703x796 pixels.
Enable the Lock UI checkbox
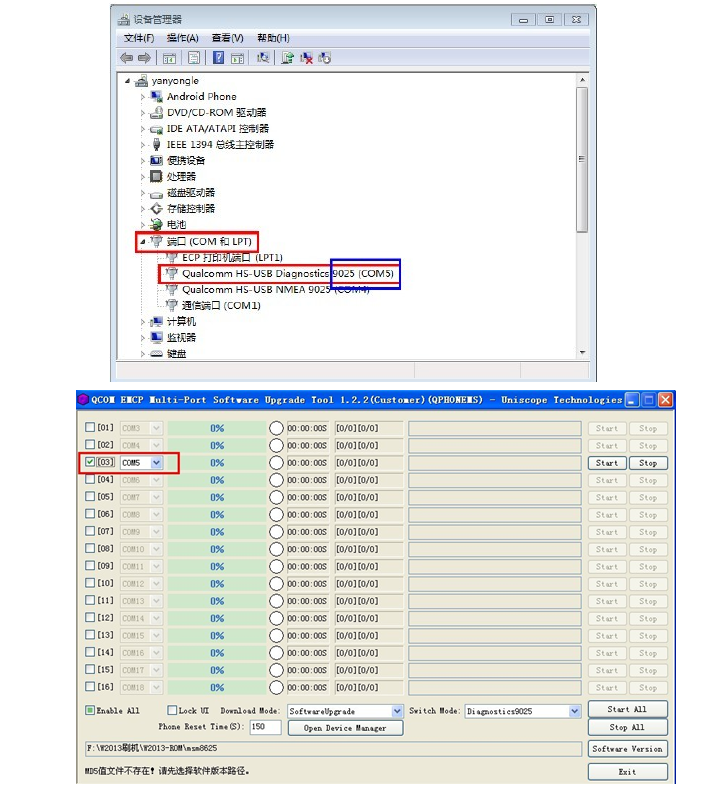[172, 711]
